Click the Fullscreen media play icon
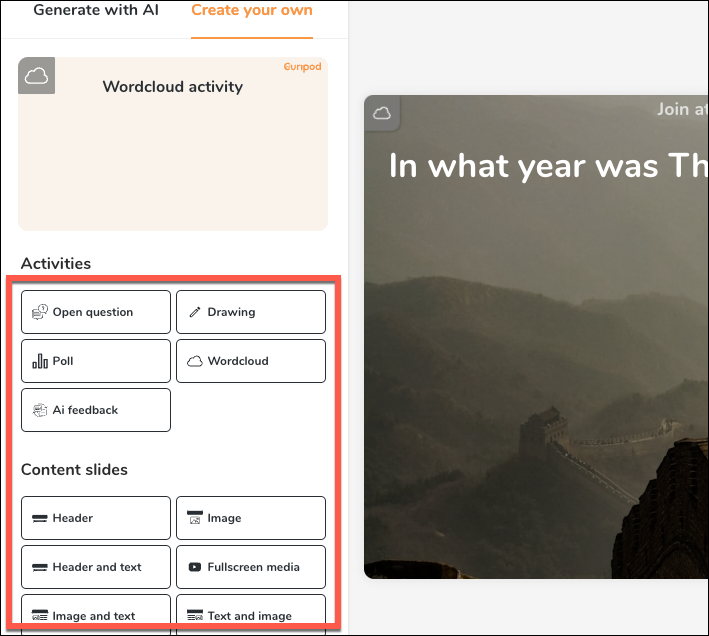Image resolution: width=709 pixels, height=636 pixels. [195, 567]
